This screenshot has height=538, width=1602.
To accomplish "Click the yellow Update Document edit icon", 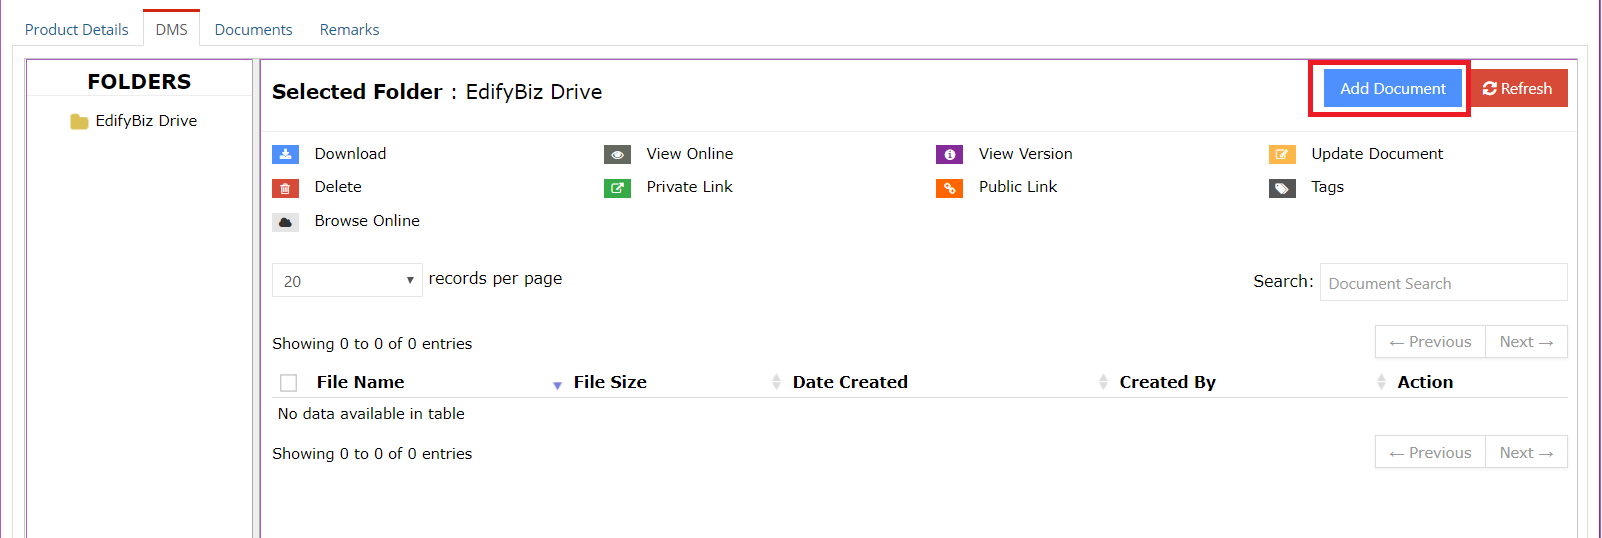I will pyautogui.click(x=1282, y=154).
